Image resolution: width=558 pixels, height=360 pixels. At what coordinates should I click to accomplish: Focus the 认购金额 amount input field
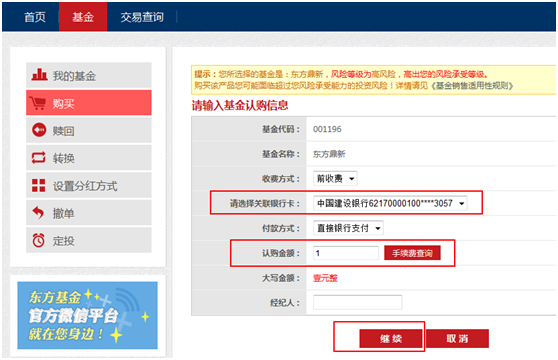click(x=346, y=253)
